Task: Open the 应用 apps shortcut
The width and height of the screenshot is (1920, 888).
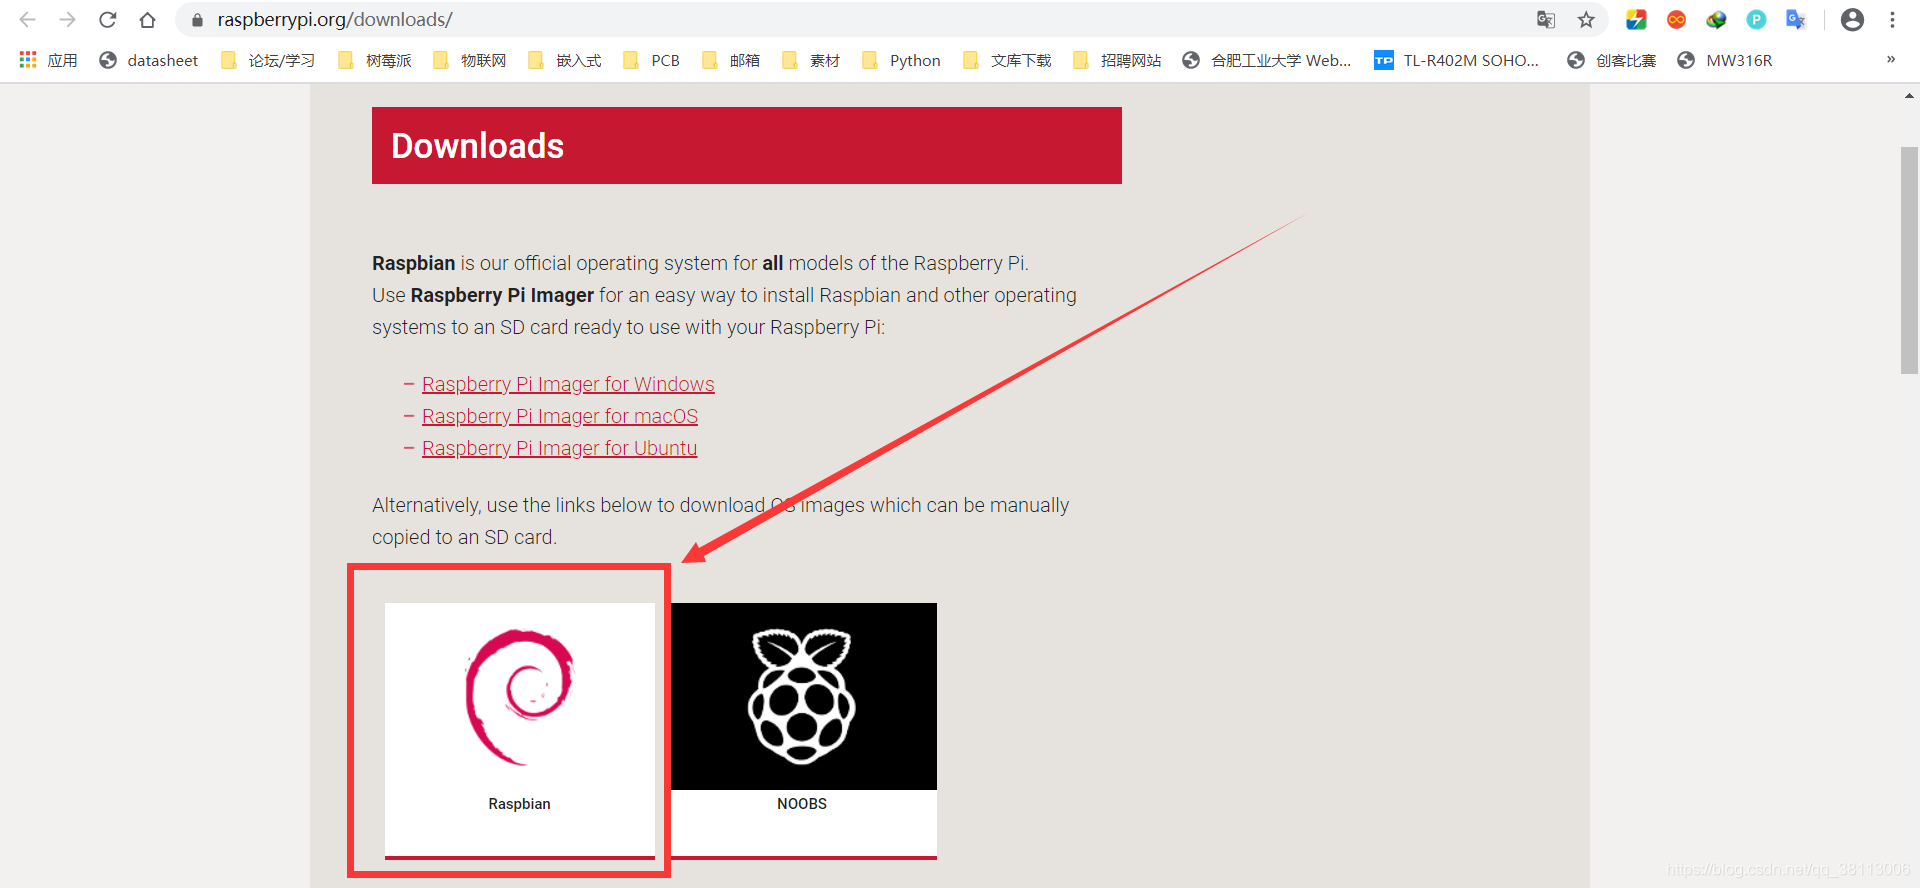Action: click(x=49, y=60)
